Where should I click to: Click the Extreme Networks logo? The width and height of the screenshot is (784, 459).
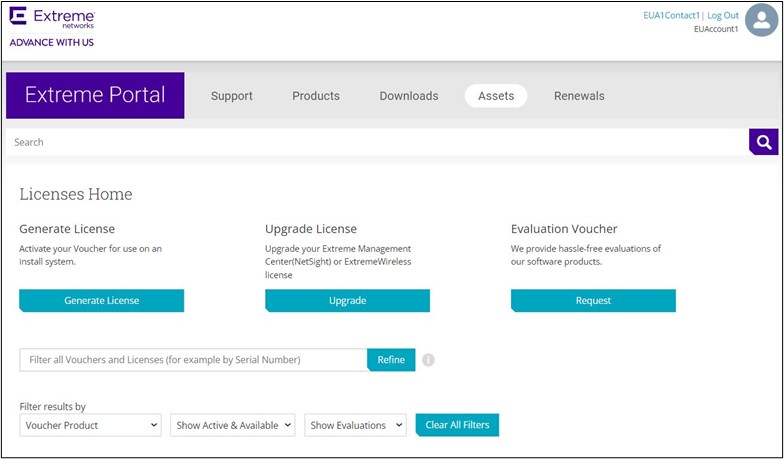(x=52, y=20)
